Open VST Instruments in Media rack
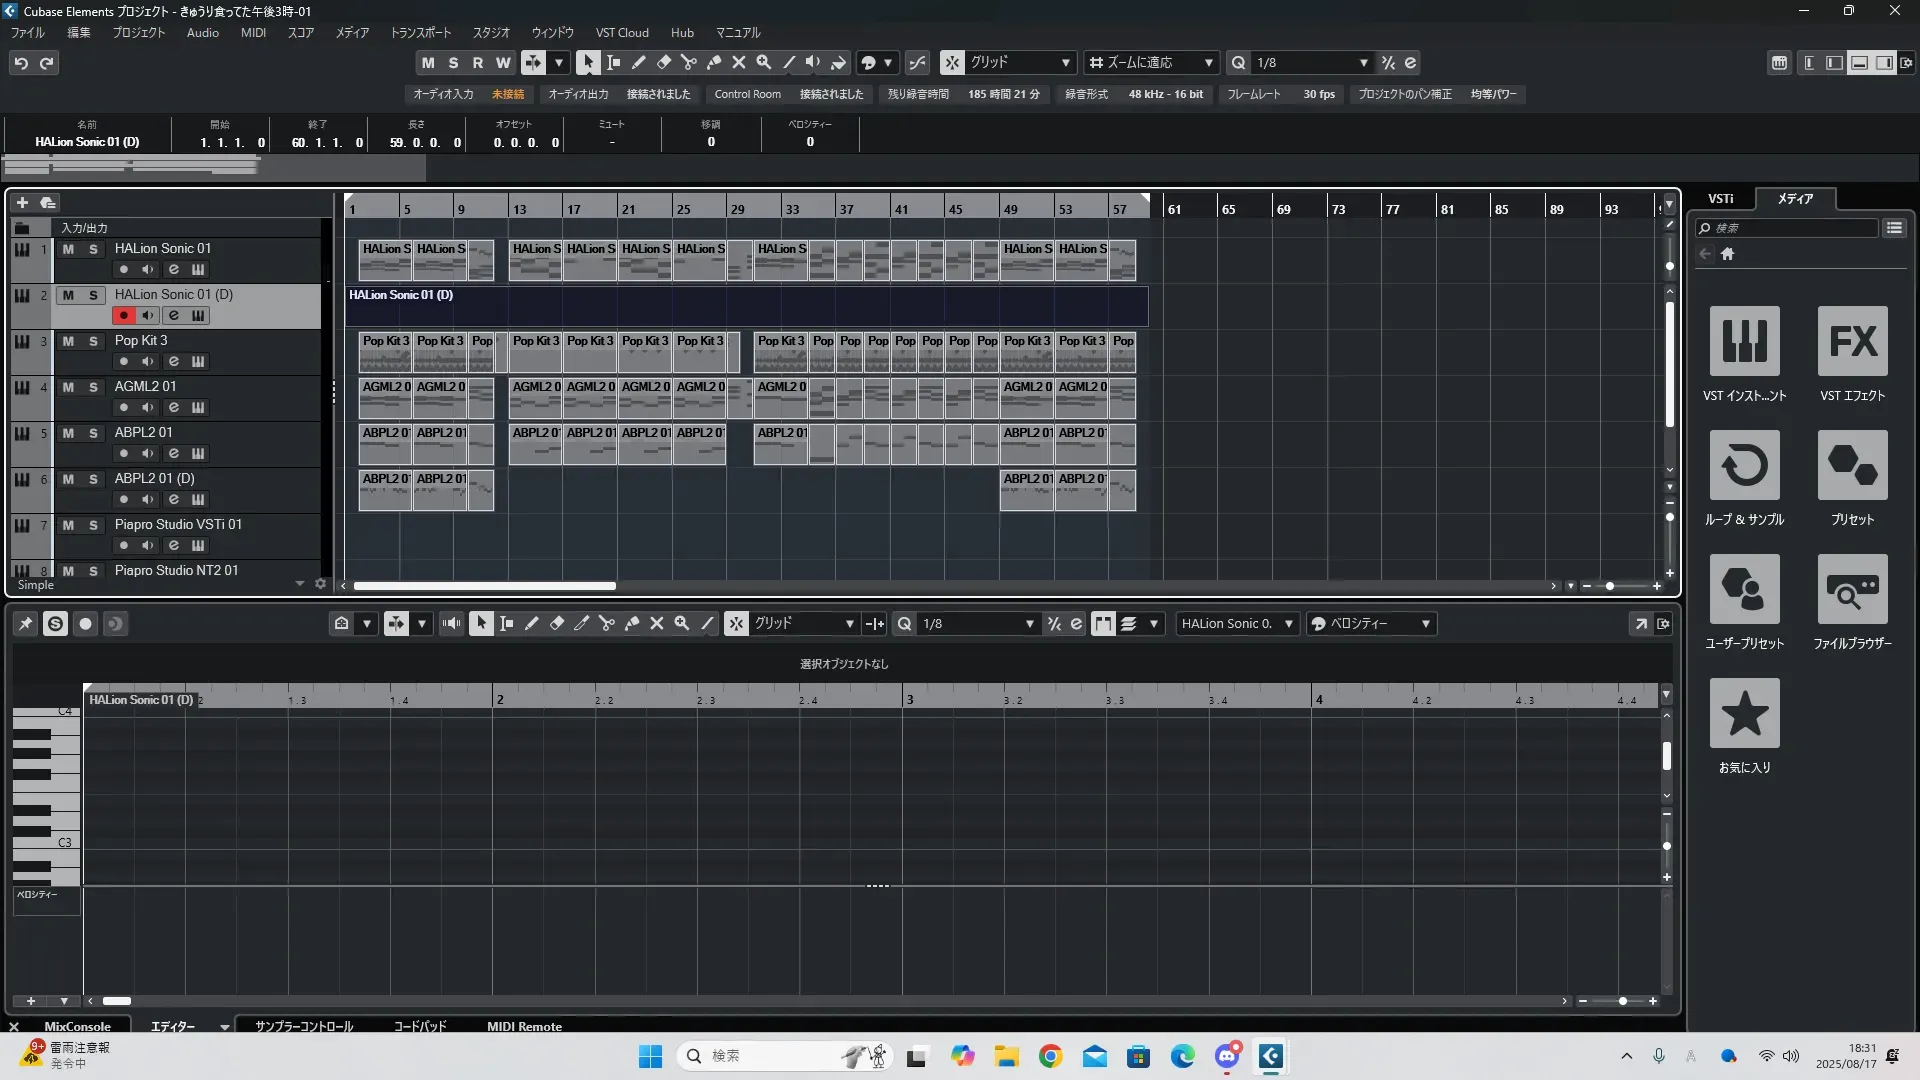Screen dimensions: 1920x1080 pyautogui.click(x=1744, y=342)
